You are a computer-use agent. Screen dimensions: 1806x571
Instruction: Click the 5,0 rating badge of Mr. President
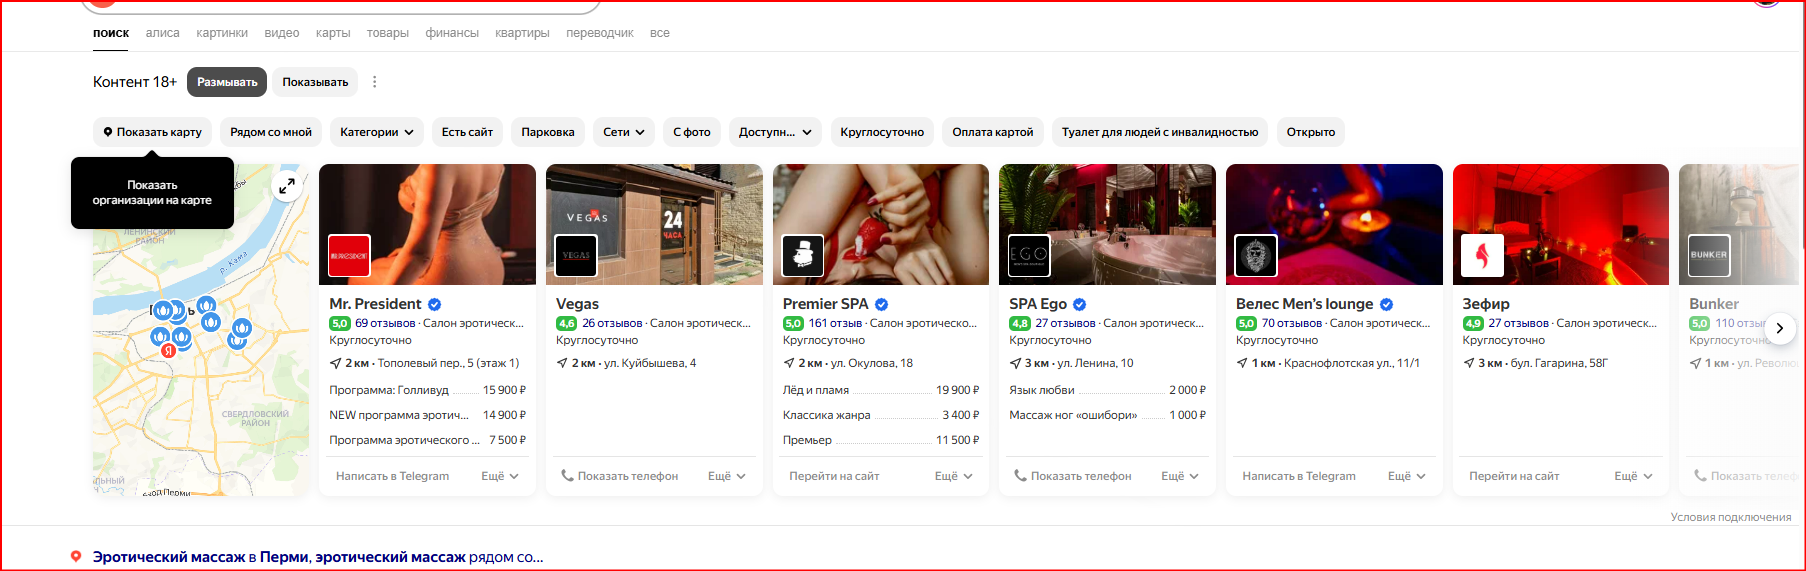pyautogui.click(x=340, y=323)
